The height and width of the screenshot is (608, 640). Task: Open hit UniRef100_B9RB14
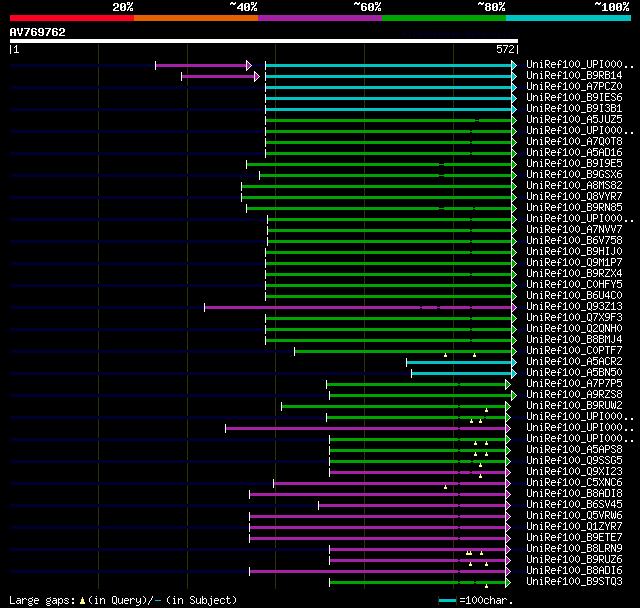[x=574, y=75]
